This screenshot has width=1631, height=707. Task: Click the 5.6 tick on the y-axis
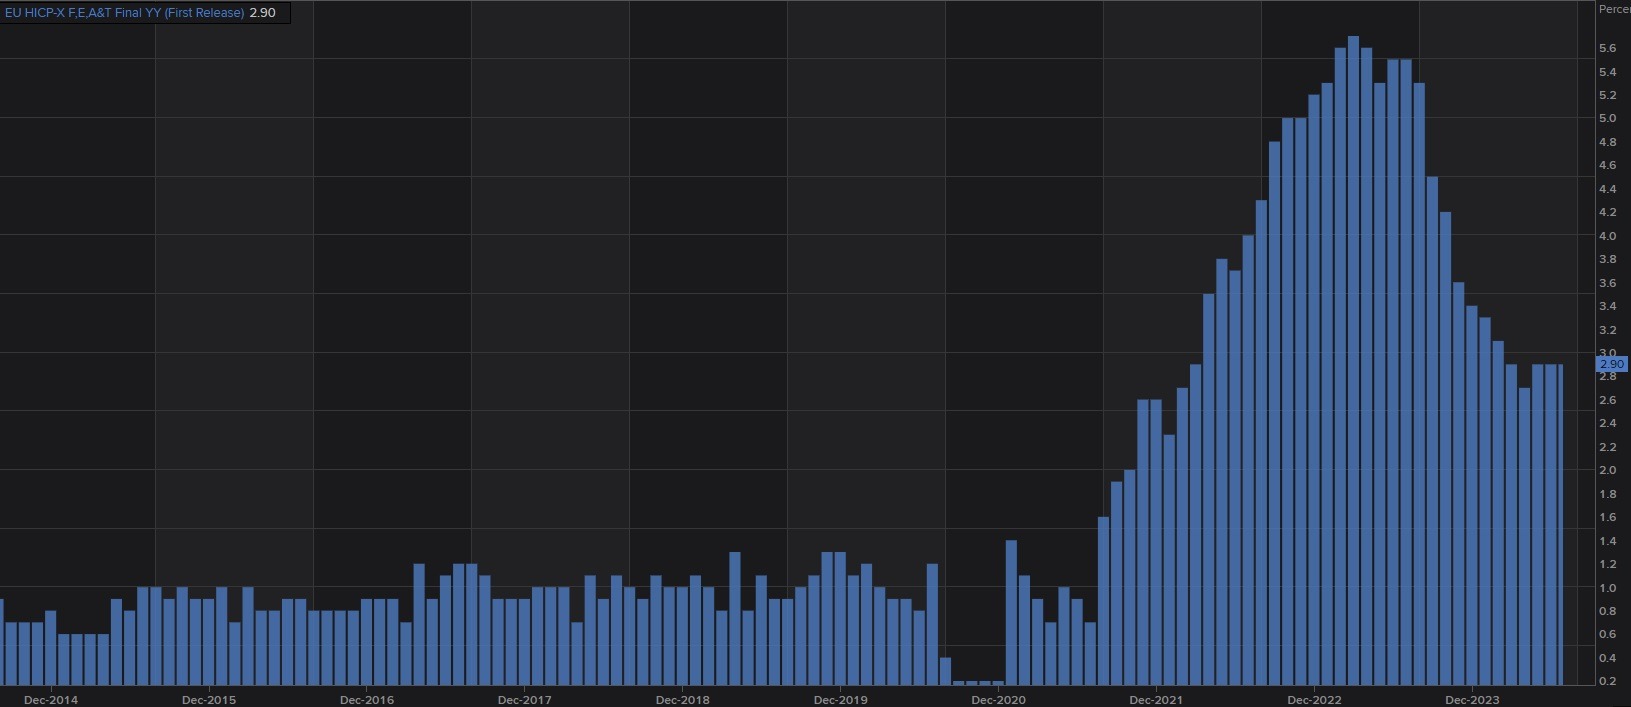pyautogui.click(x=1607, y=48)
